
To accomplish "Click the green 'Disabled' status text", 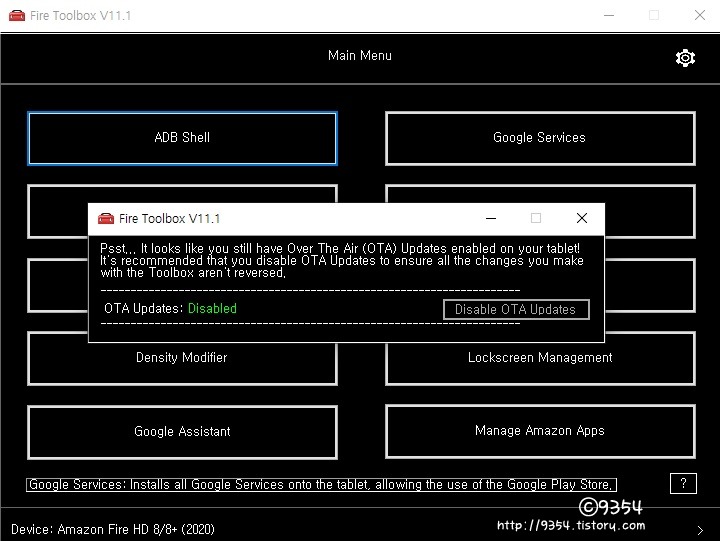I will (212, 308).
